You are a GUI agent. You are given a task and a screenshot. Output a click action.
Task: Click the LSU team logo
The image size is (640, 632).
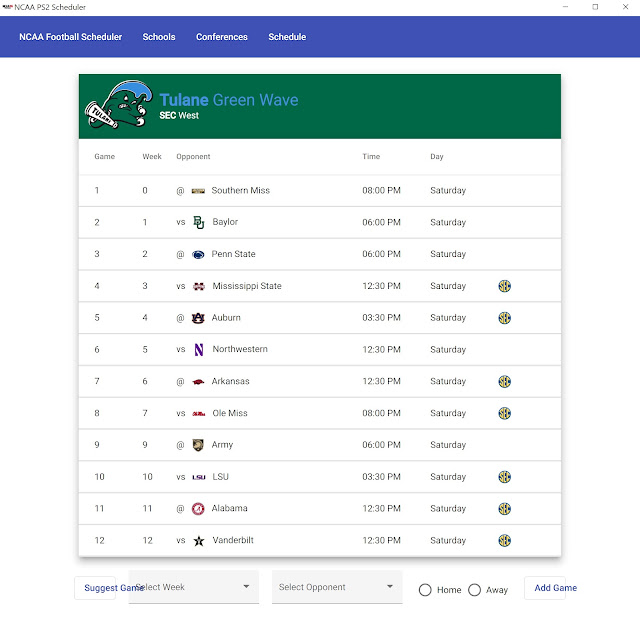click(x=199, y=477)
